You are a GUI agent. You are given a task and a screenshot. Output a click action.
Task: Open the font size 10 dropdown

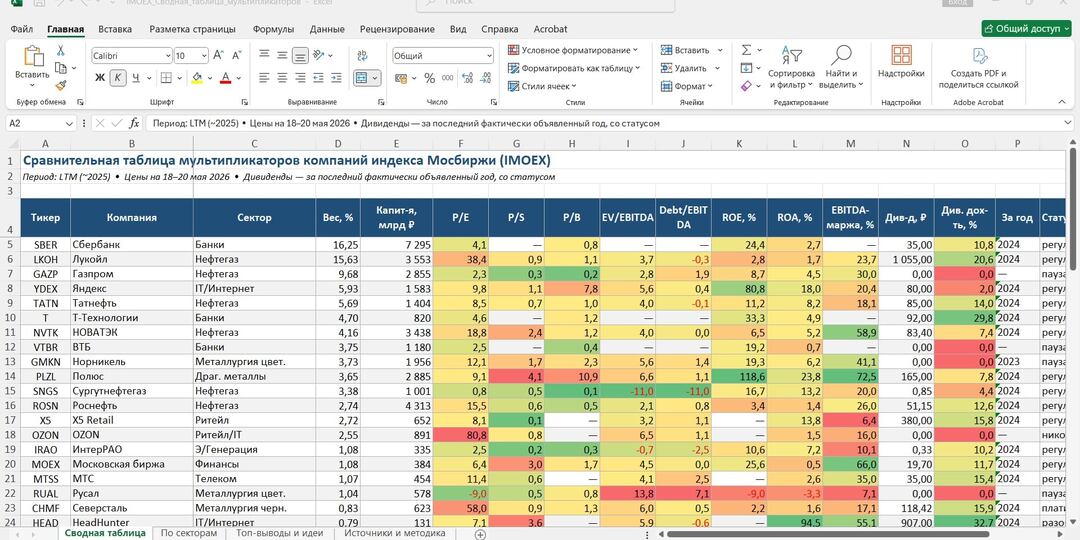[204, 56]
